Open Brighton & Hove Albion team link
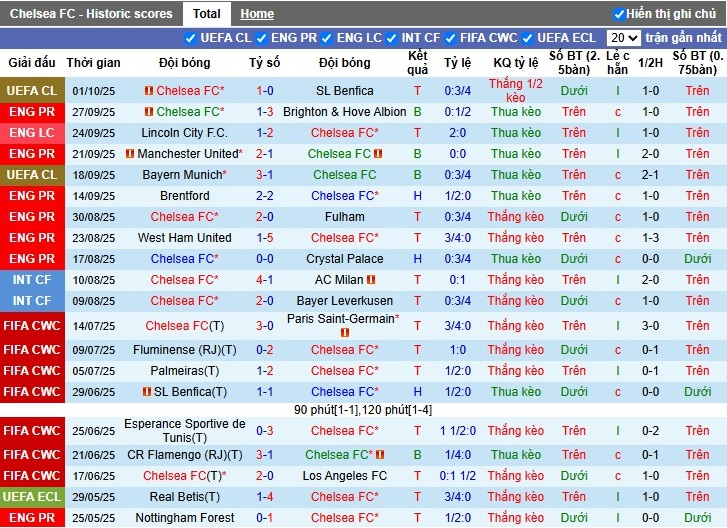 coord(344,112)
